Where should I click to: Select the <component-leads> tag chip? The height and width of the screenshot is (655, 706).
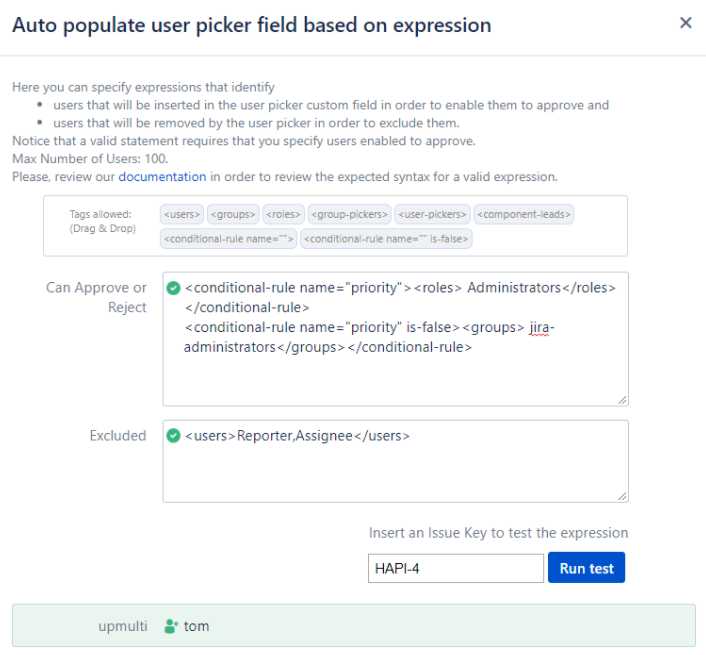coord(524,214)
